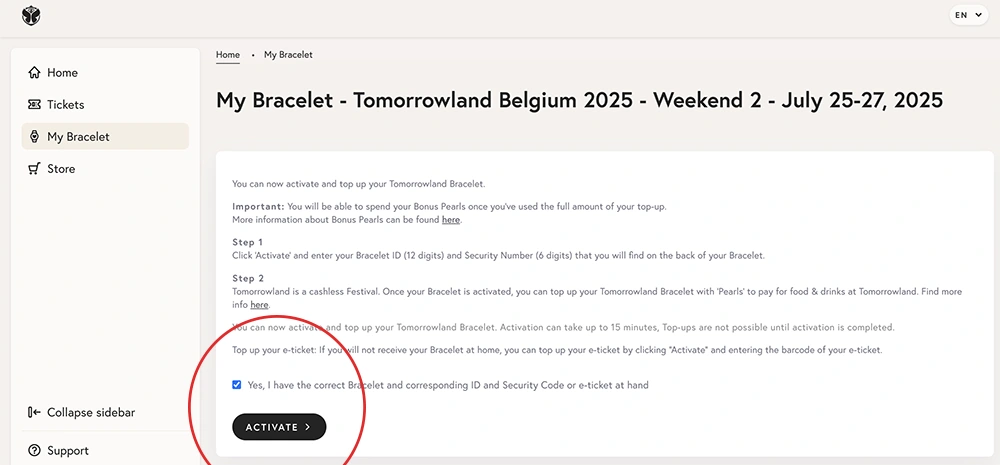
Task: Click the collapse sidebar arrow icon
Action: click(x=35, y=413)
